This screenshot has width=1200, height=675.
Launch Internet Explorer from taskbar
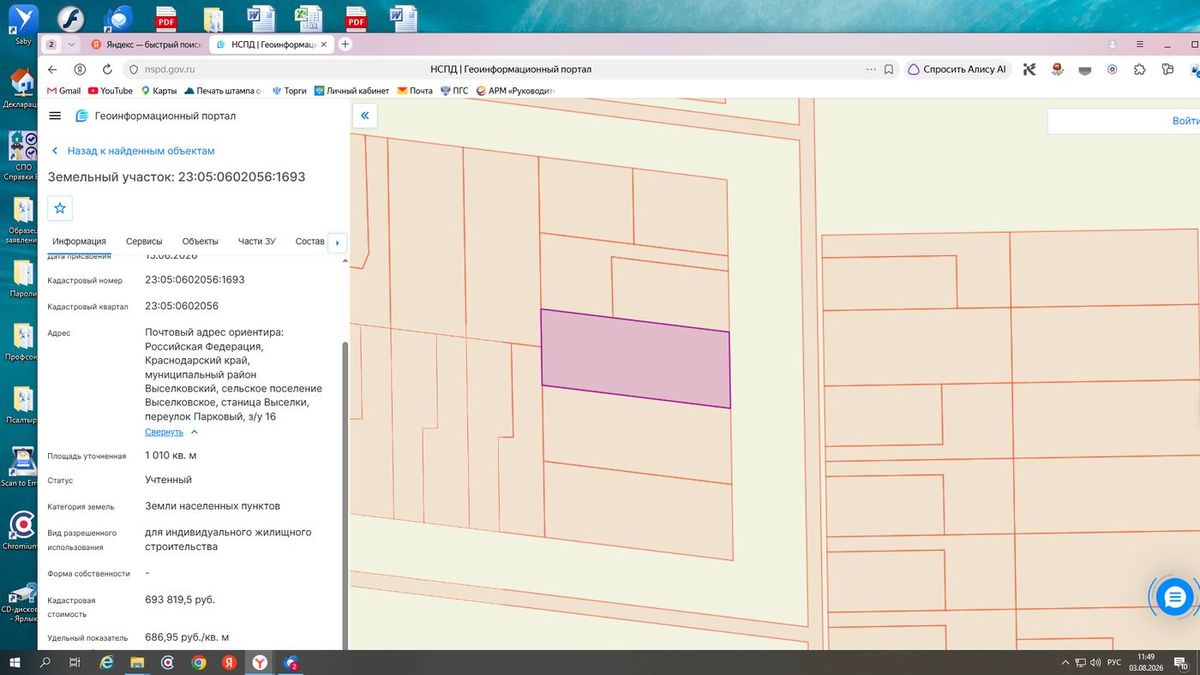106,662
